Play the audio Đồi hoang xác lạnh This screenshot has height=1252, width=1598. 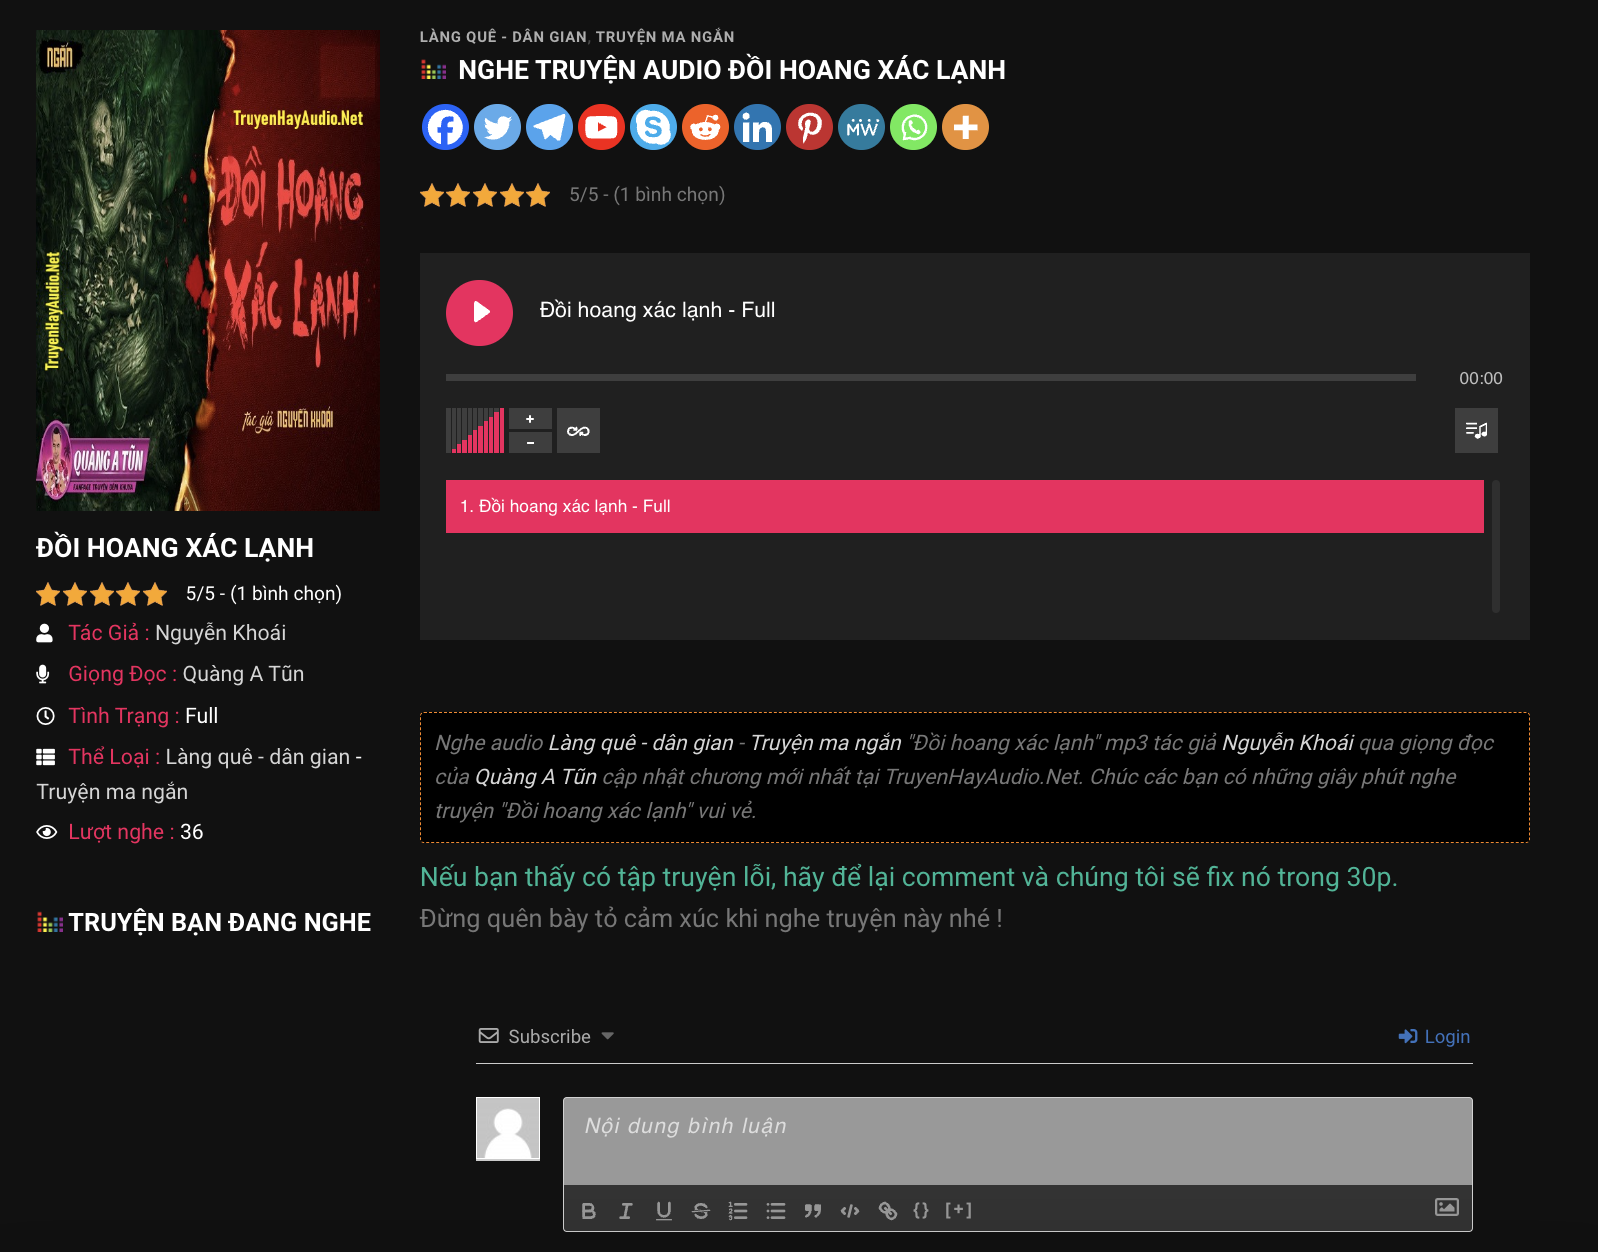point(479,312)
